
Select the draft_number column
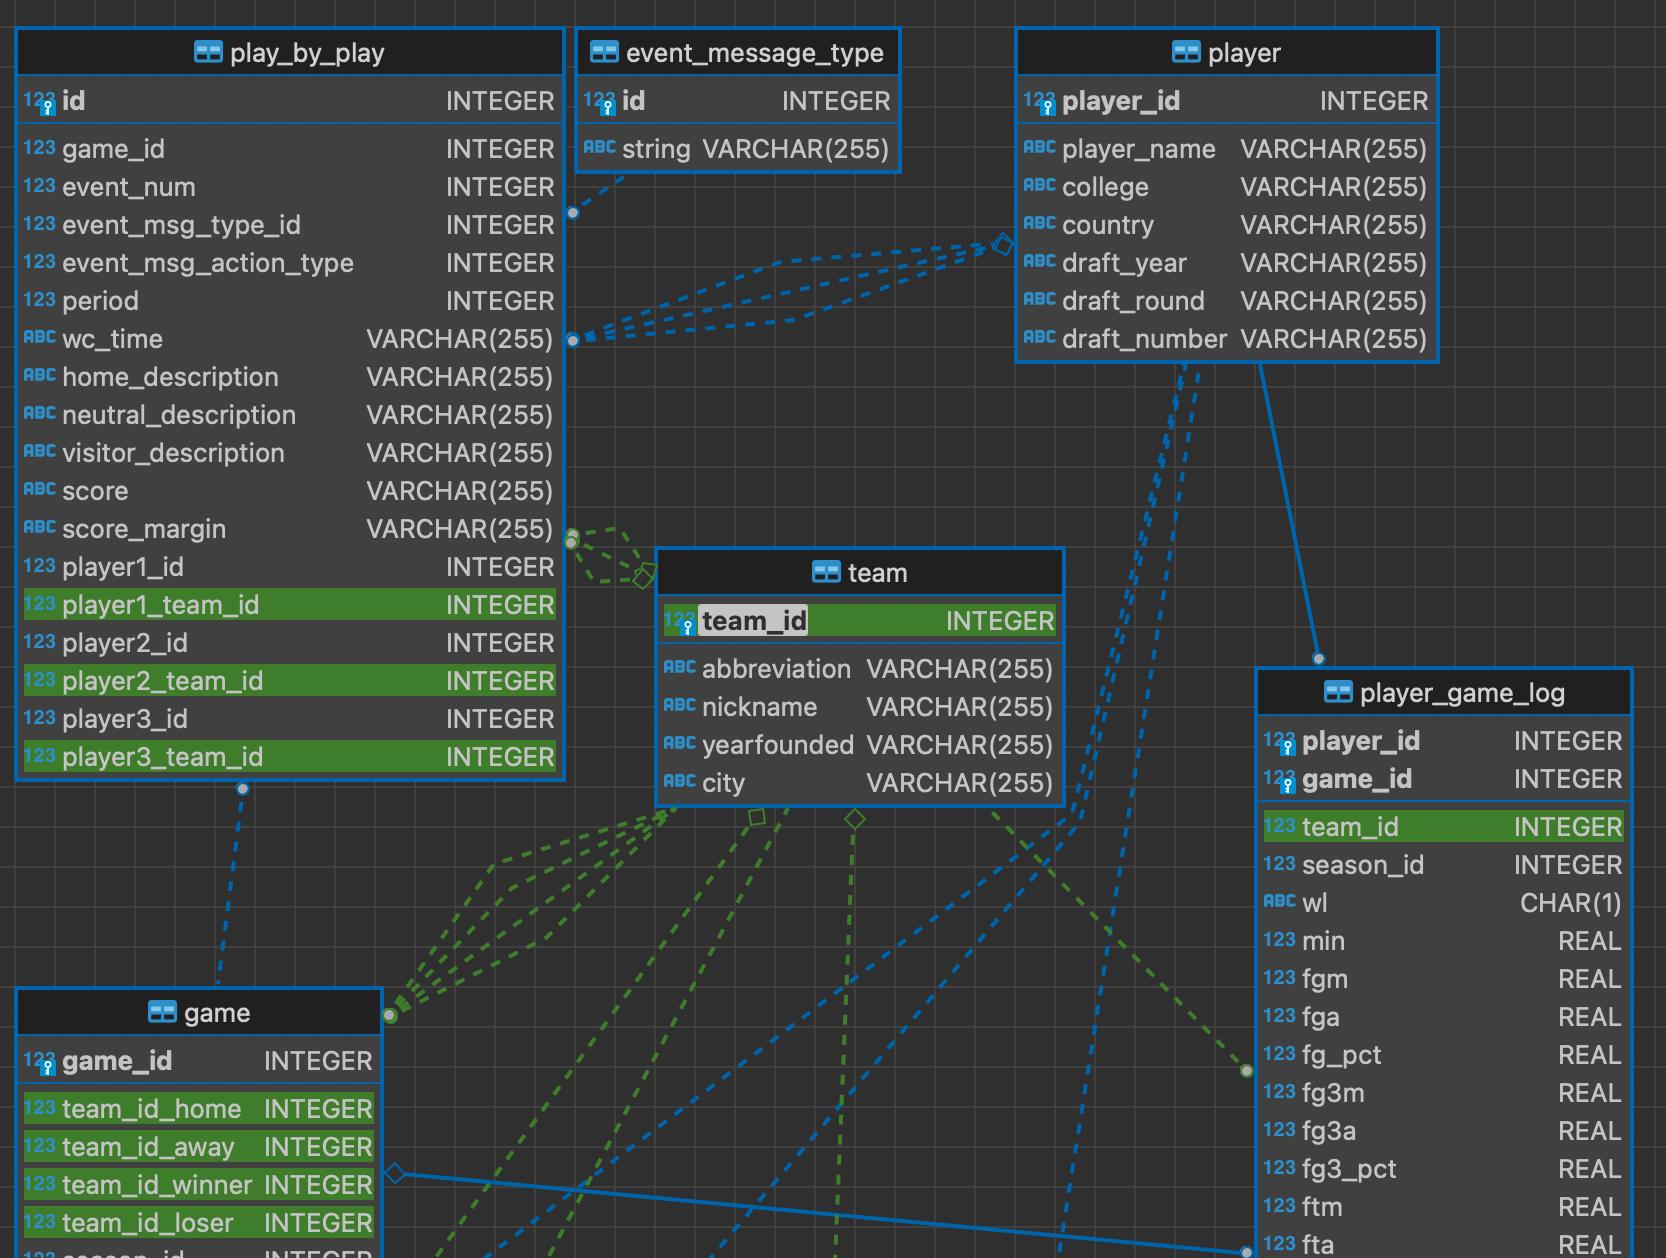click(1226, 339)
